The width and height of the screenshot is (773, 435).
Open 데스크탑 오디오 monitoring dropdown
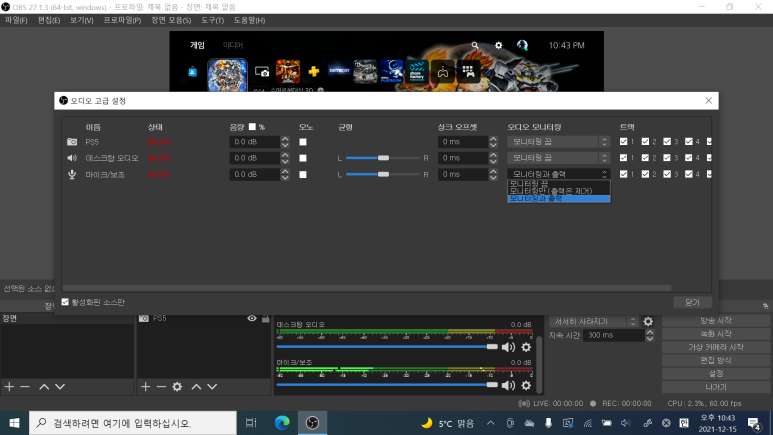click(559, 158)
